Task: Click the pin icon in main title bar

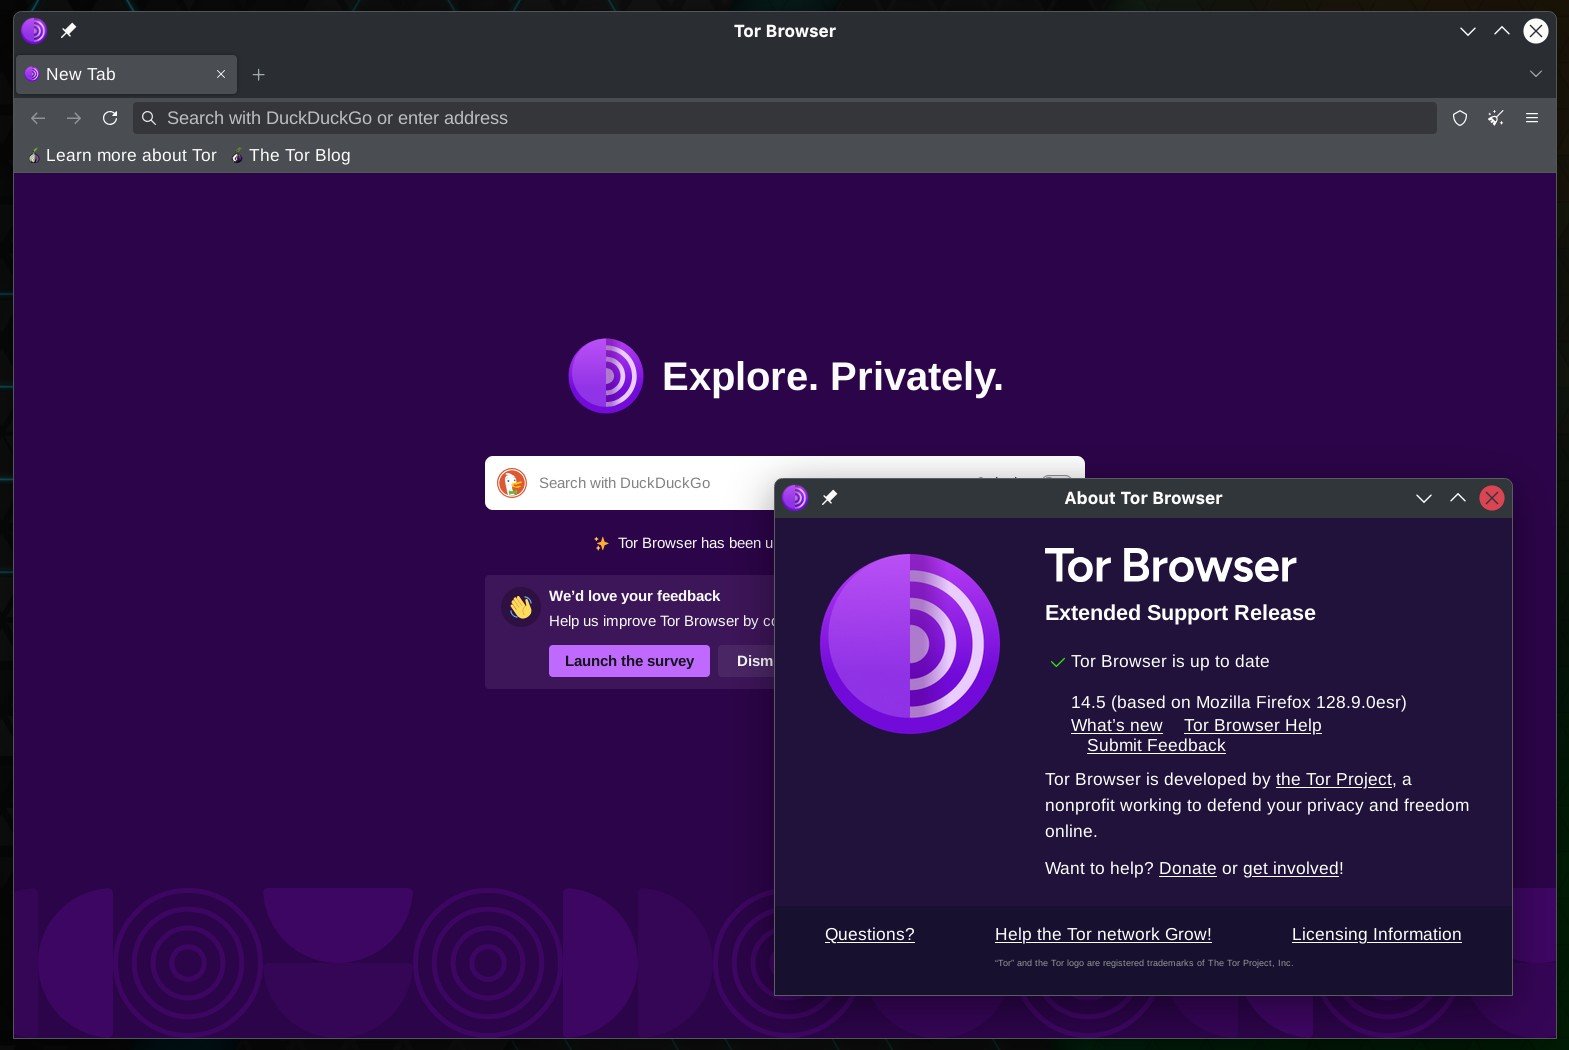Action: coord(68,31)
